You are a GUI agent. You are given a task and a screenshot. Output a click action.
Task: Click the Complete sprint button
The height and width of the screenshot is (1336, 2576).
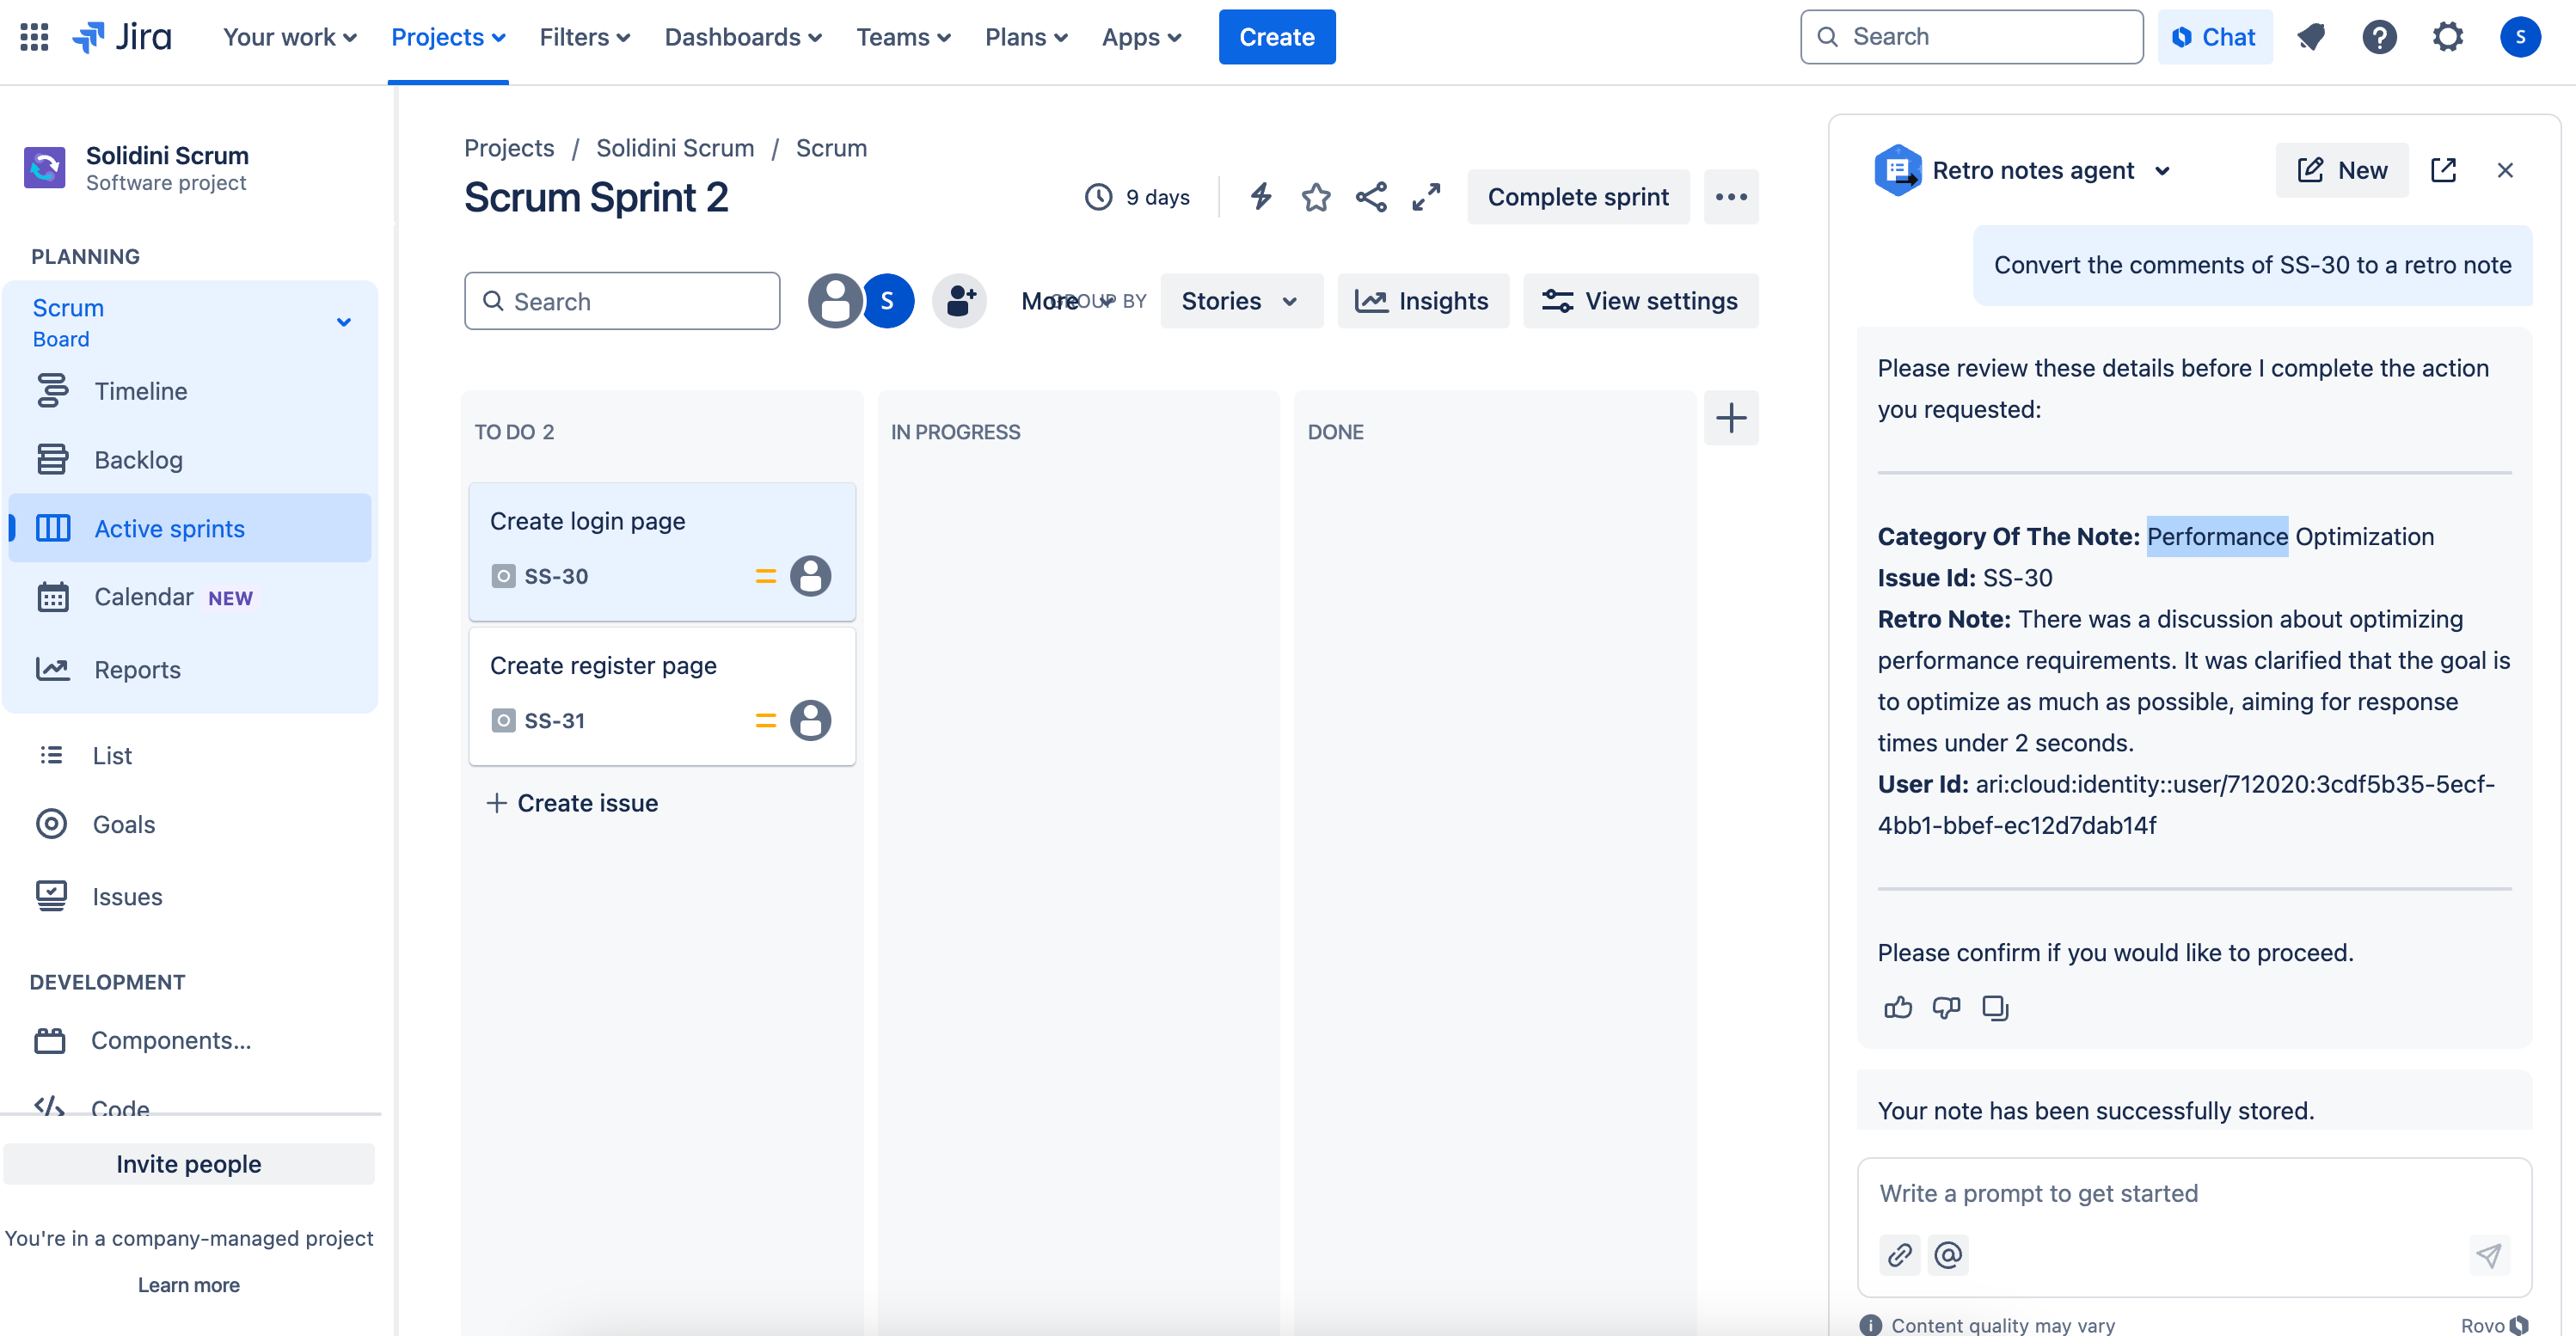pyautogui.click(x=1578, y=197)
